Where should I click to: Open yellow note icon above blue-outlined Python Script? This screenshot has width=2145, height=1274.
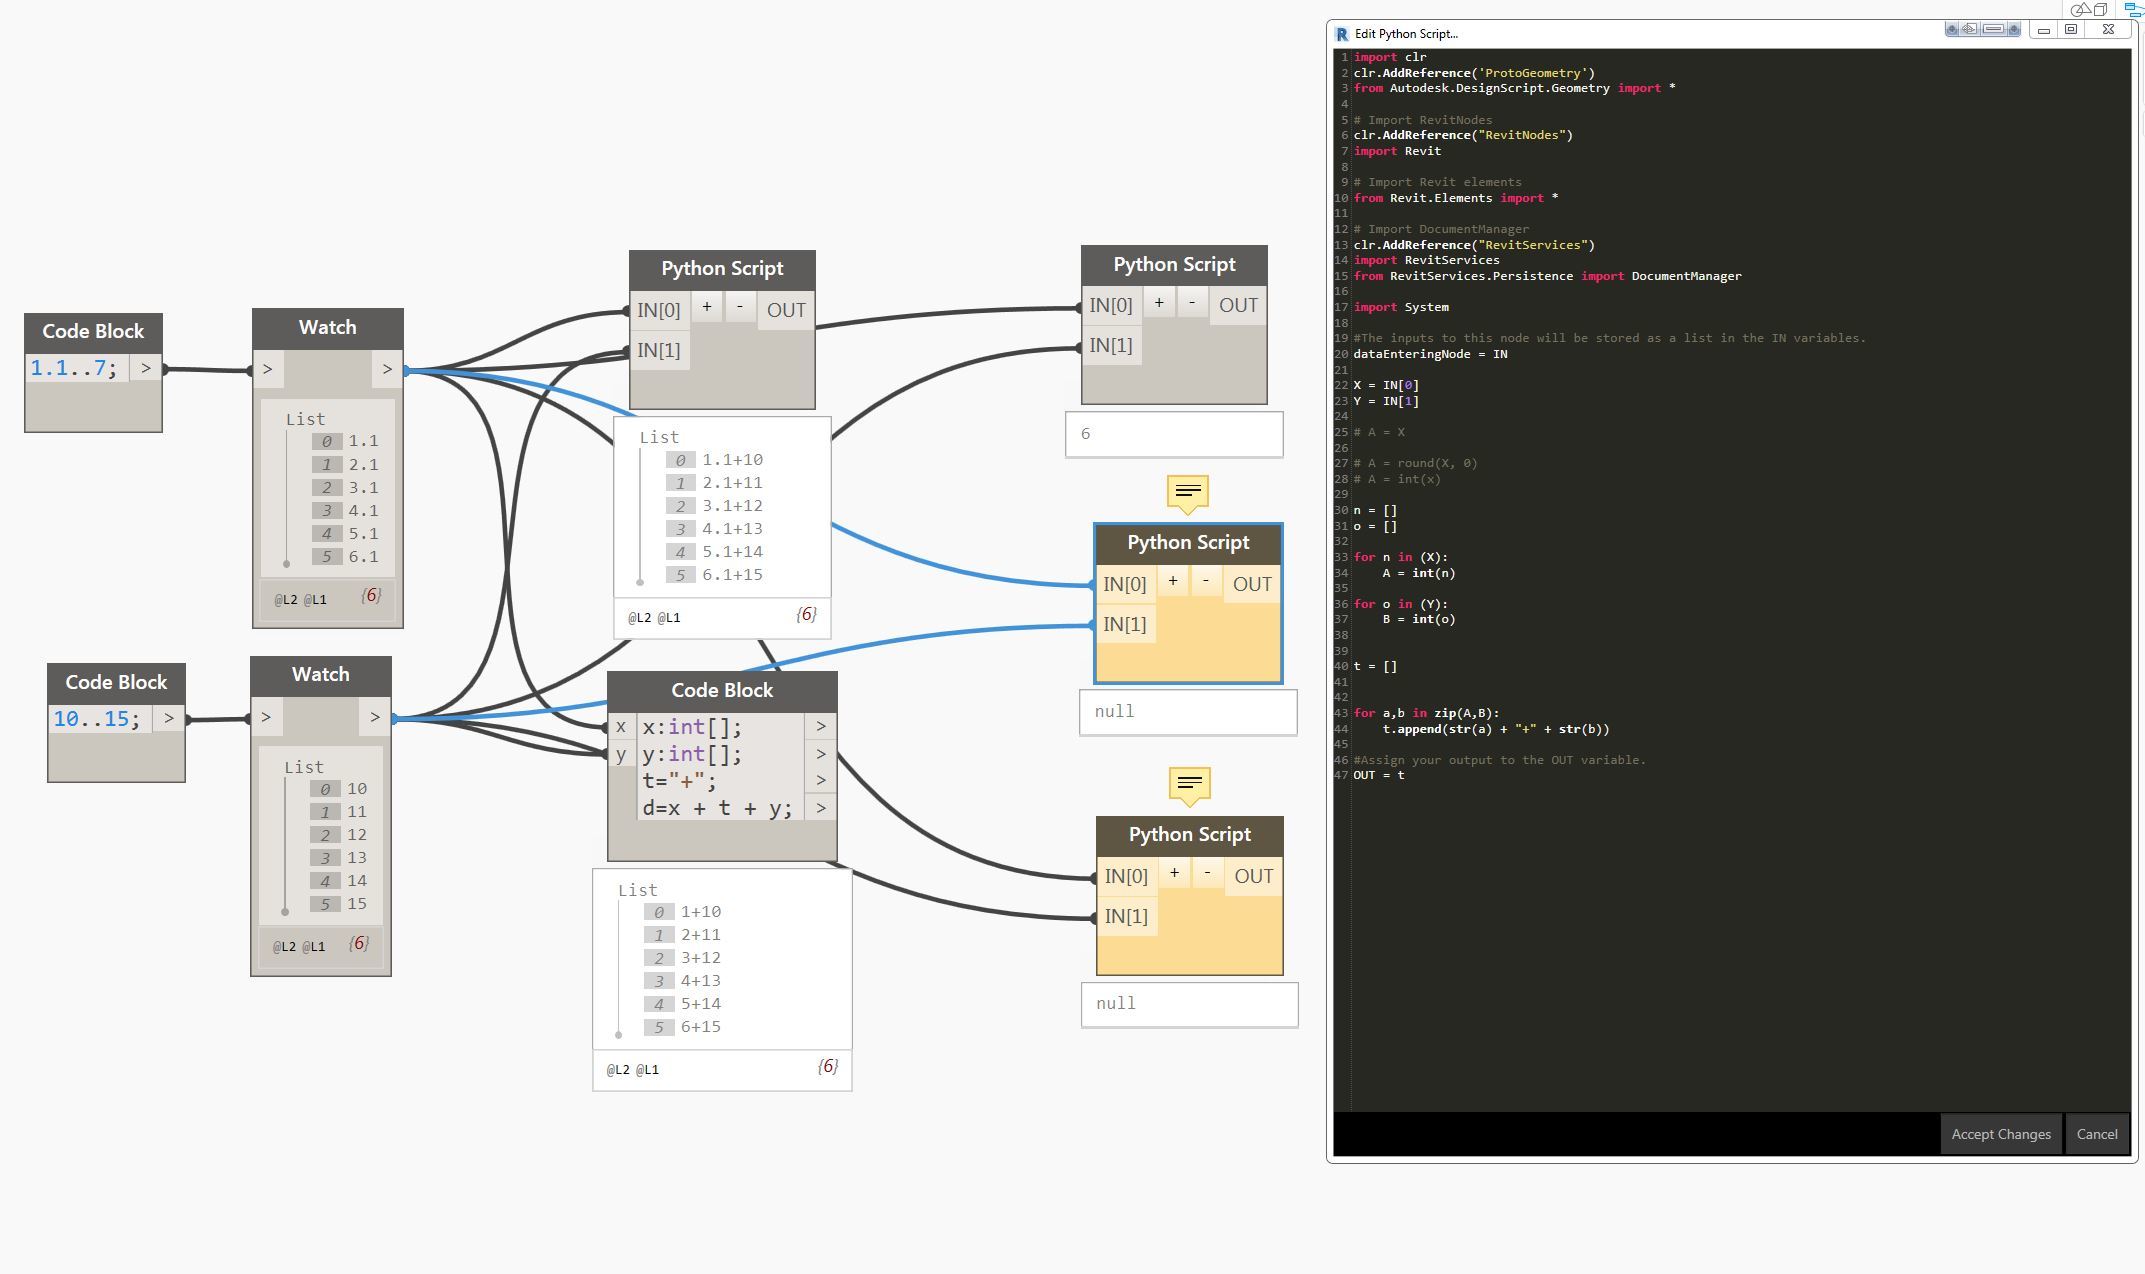(x=1187, y=492)
